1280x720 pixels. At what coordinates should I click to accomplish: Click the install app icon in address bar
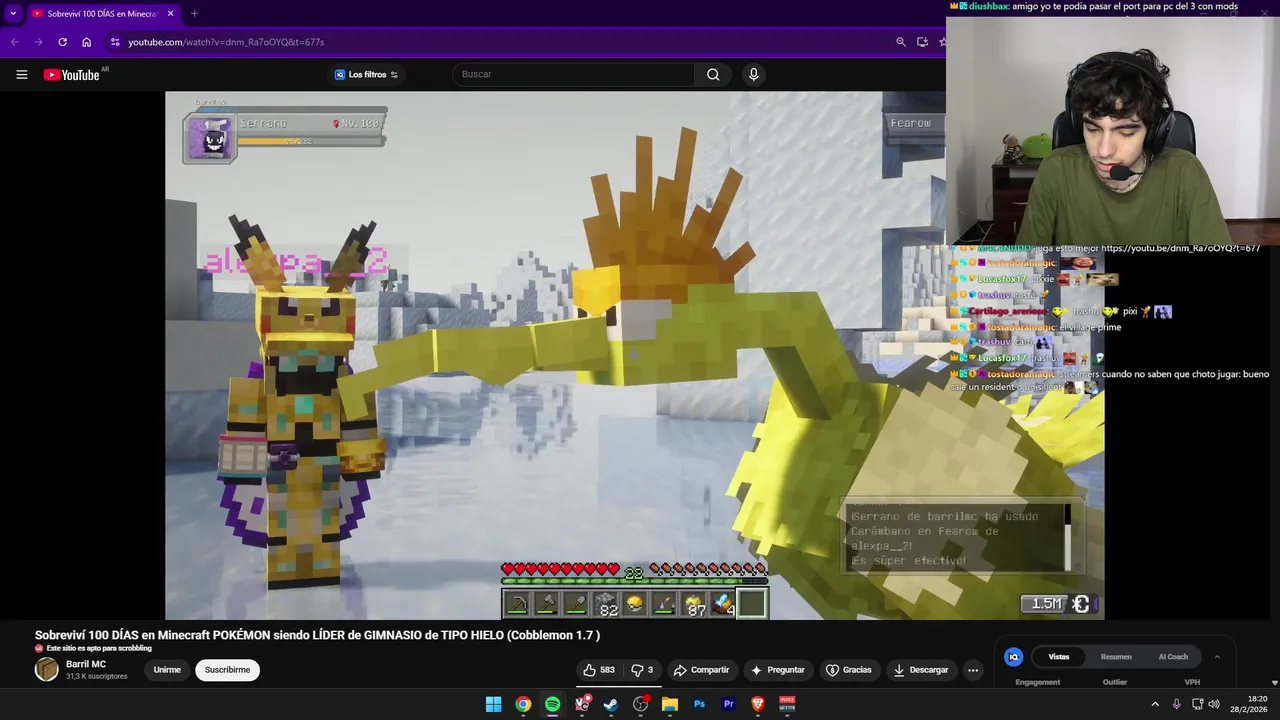(x=922, y=42)
